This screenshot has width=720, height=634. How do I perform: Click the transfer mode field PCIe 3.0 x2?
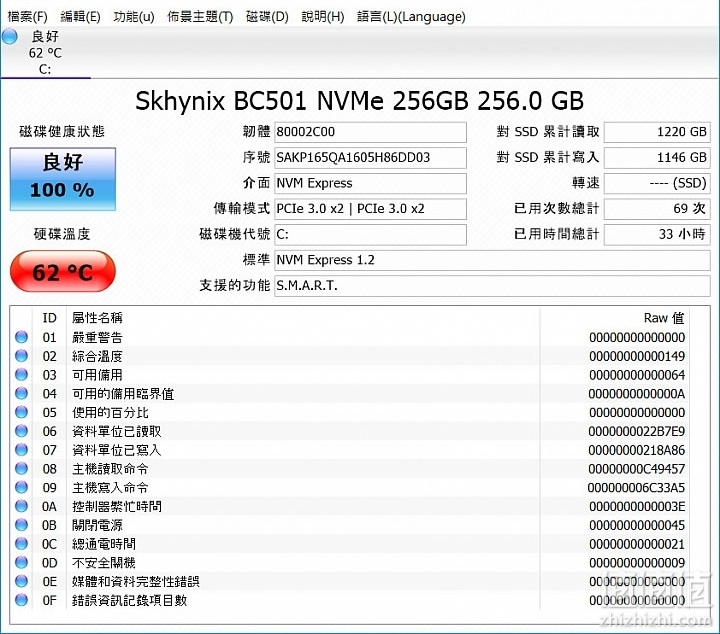pos(370,209)
